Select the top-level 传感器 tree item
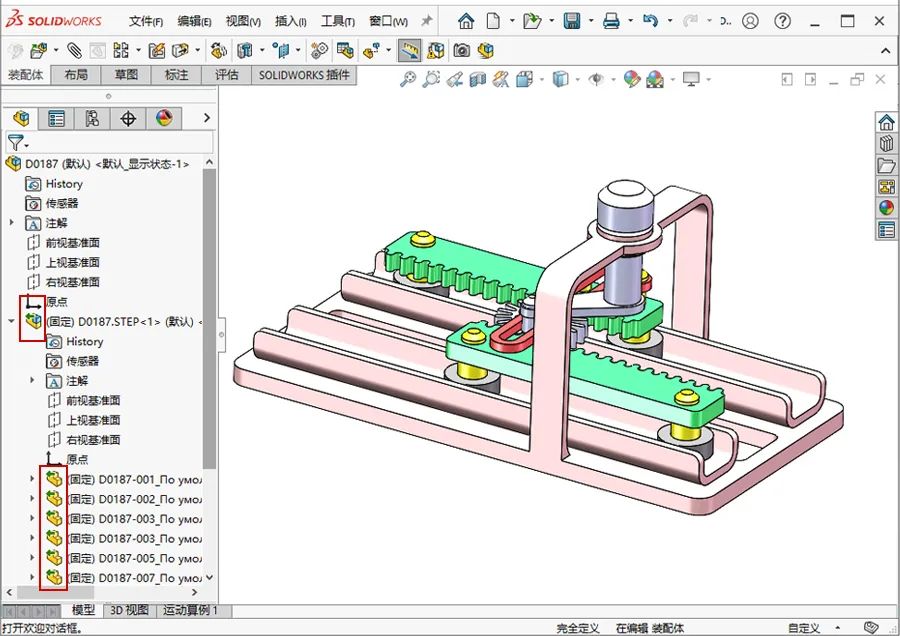The width and height of the screenshot is (900, 636). (61, 203)
